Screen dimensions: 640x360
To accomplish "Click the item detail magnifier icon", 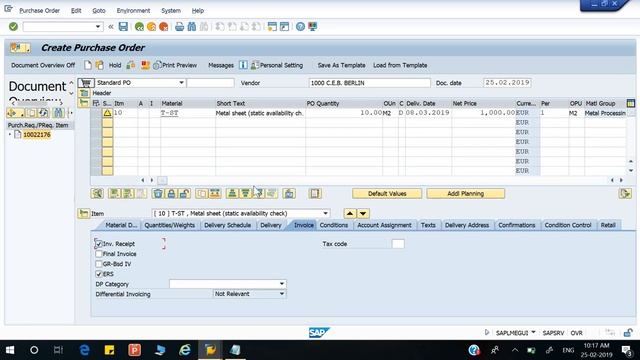I will pos(97,193).
